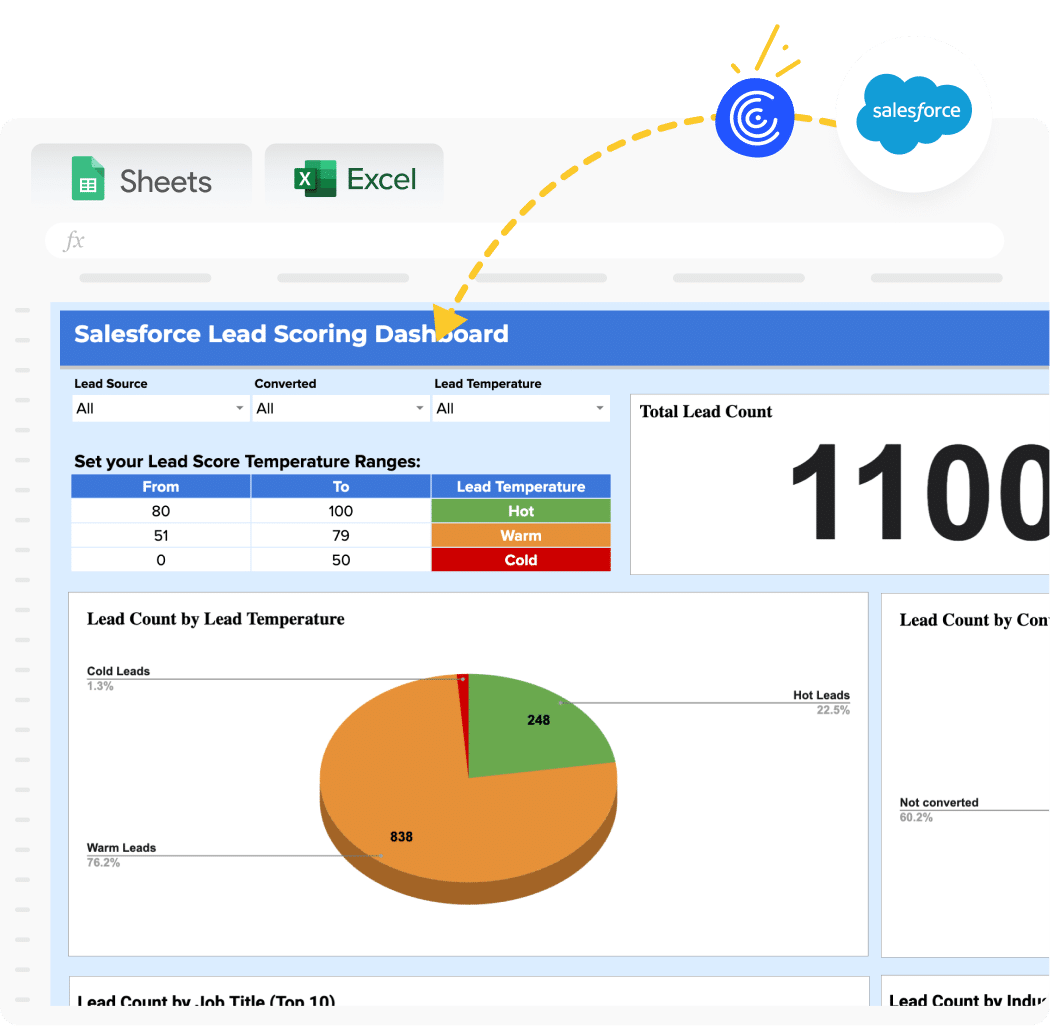Image resolution: width=1050 pixels, height=1026 pixels.
Task: Open the Converted filter dropdown
Action: (340, 409)
